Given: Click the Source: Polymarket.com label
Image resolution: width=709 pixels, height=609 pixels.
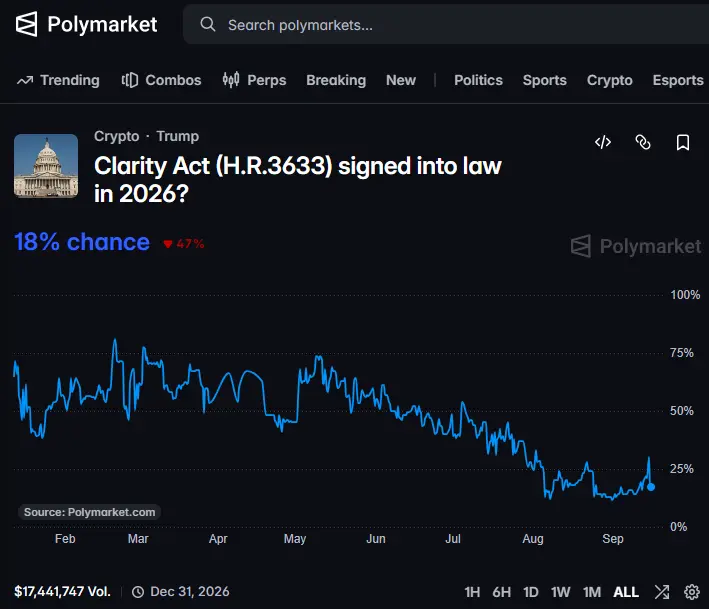Looking at the screenshot, I should pos(90,512).
